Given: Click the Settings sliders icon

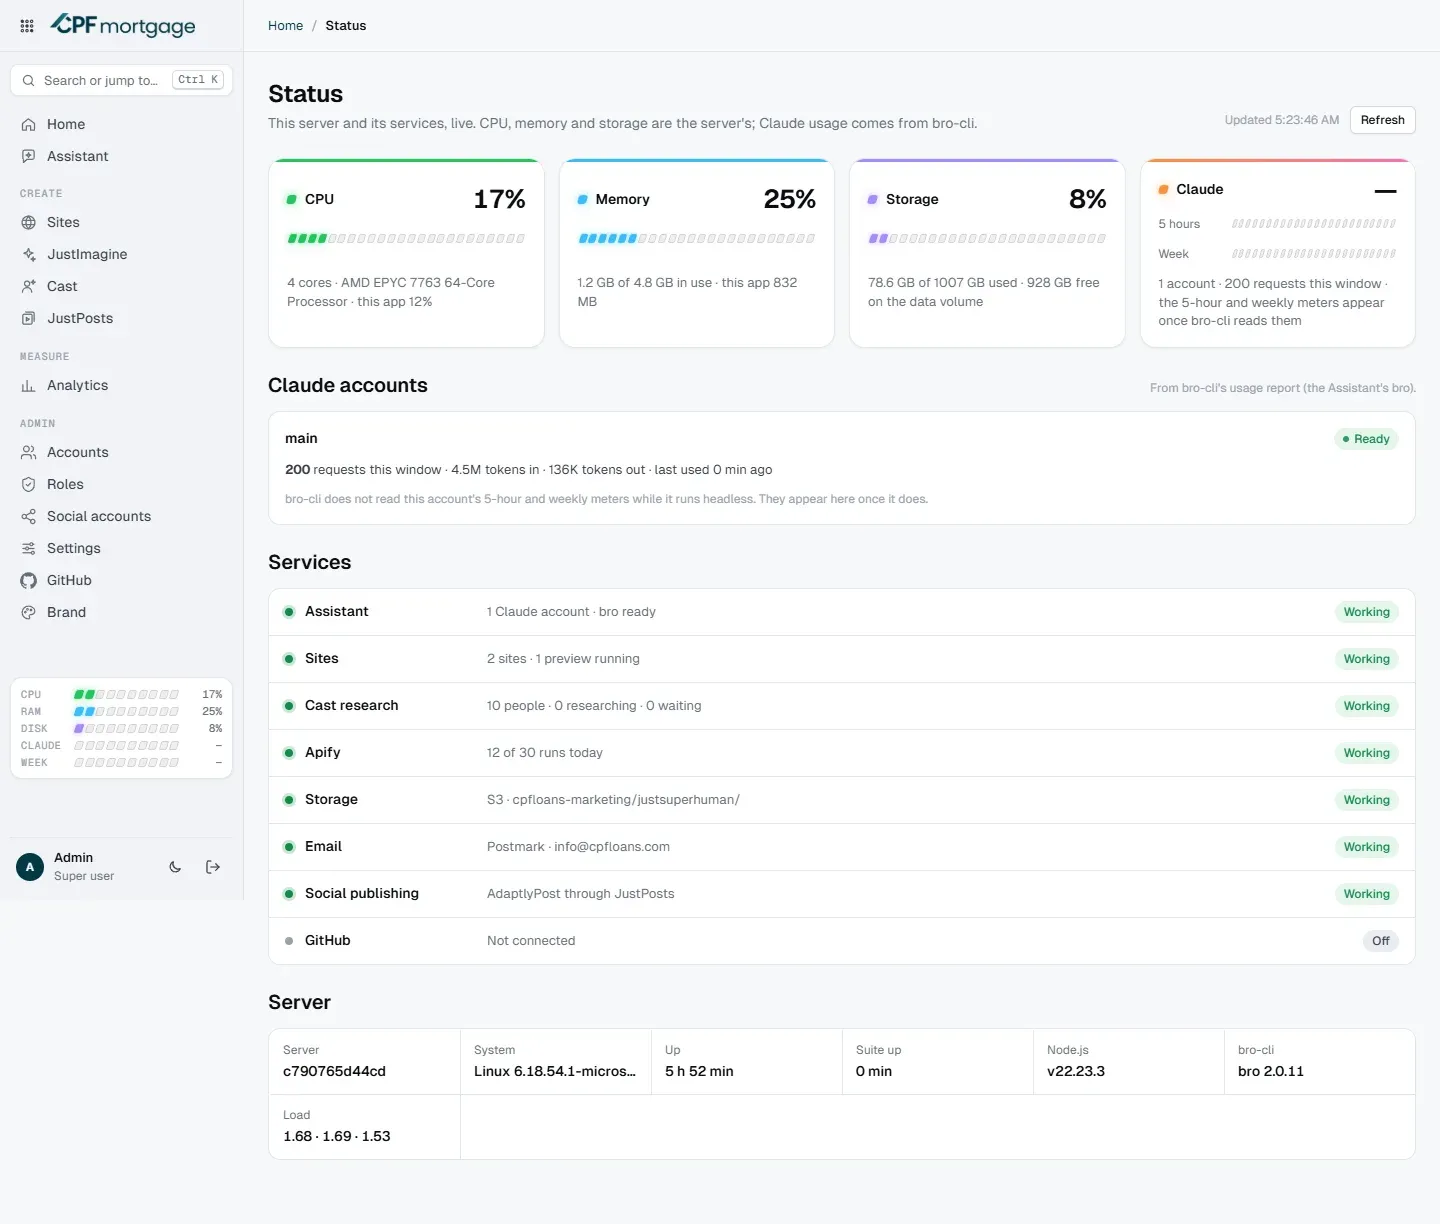Looking at the screenshot, I should (29, 548).
